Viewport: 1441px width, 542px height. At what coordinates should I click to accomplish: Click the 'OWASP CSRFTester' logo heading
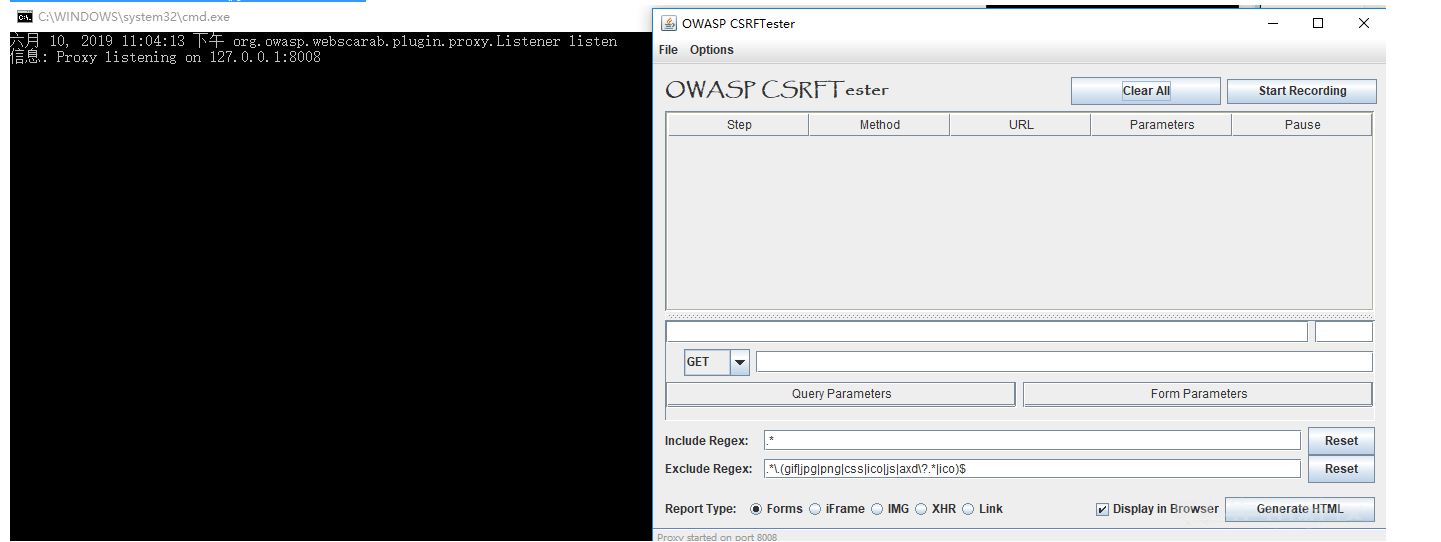(x=777, y=90)
